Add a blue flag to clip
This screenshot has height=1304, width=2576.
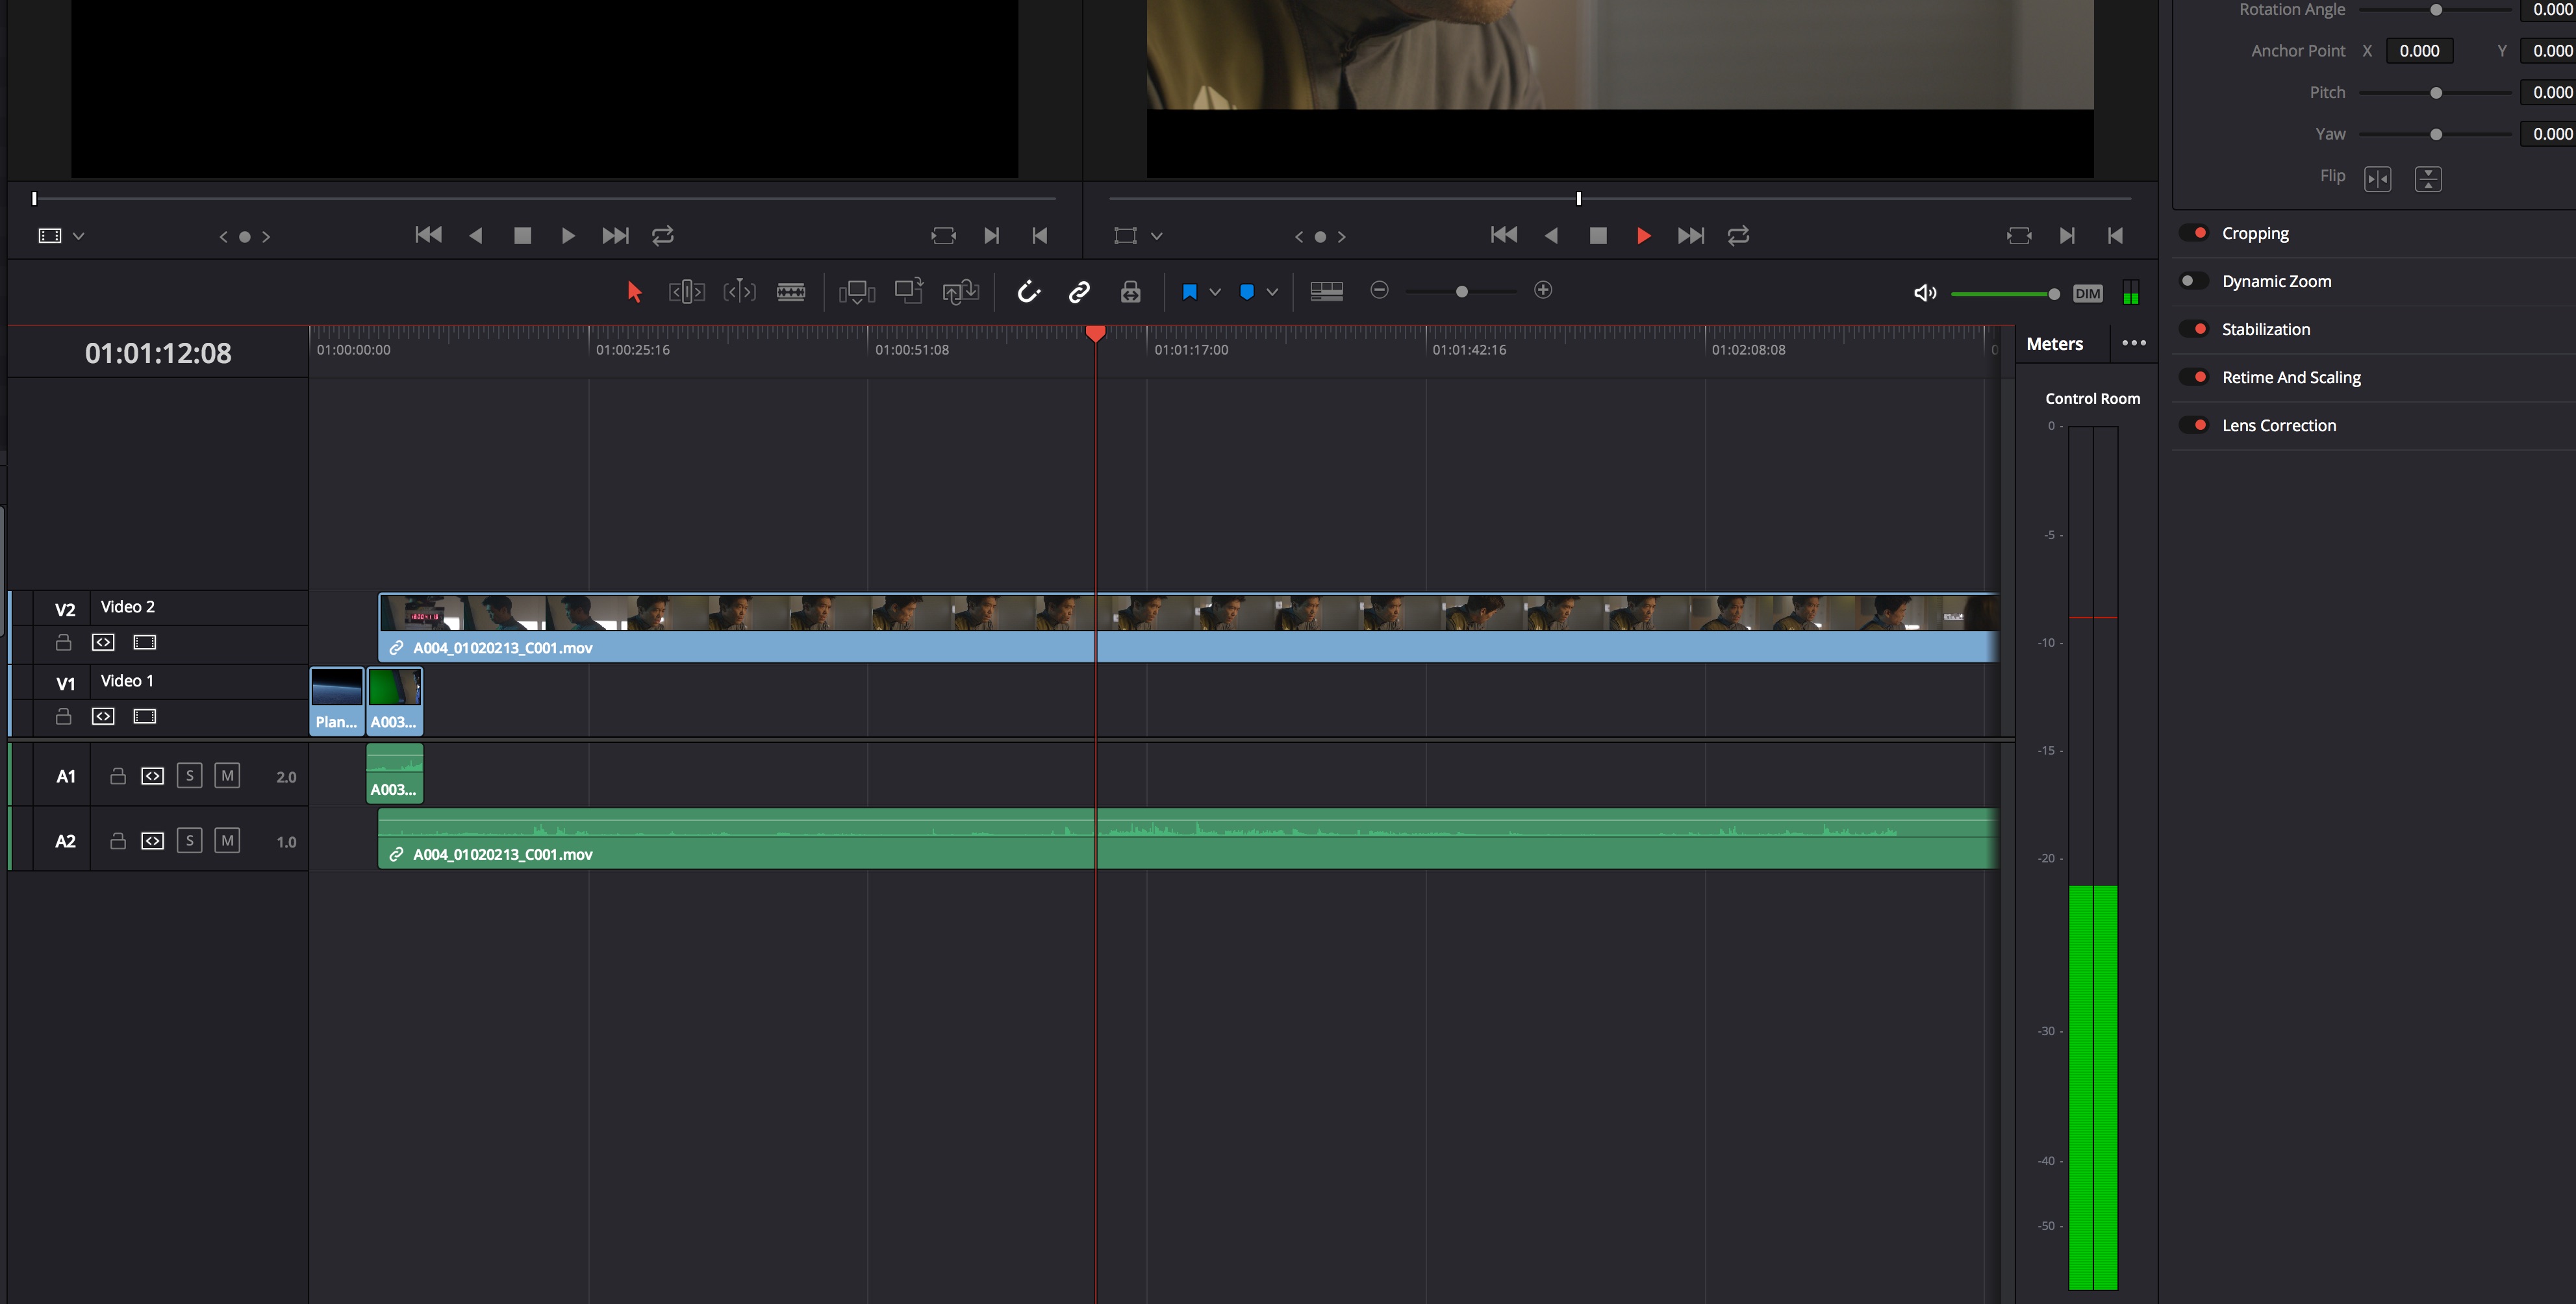tap(1189, 292)
